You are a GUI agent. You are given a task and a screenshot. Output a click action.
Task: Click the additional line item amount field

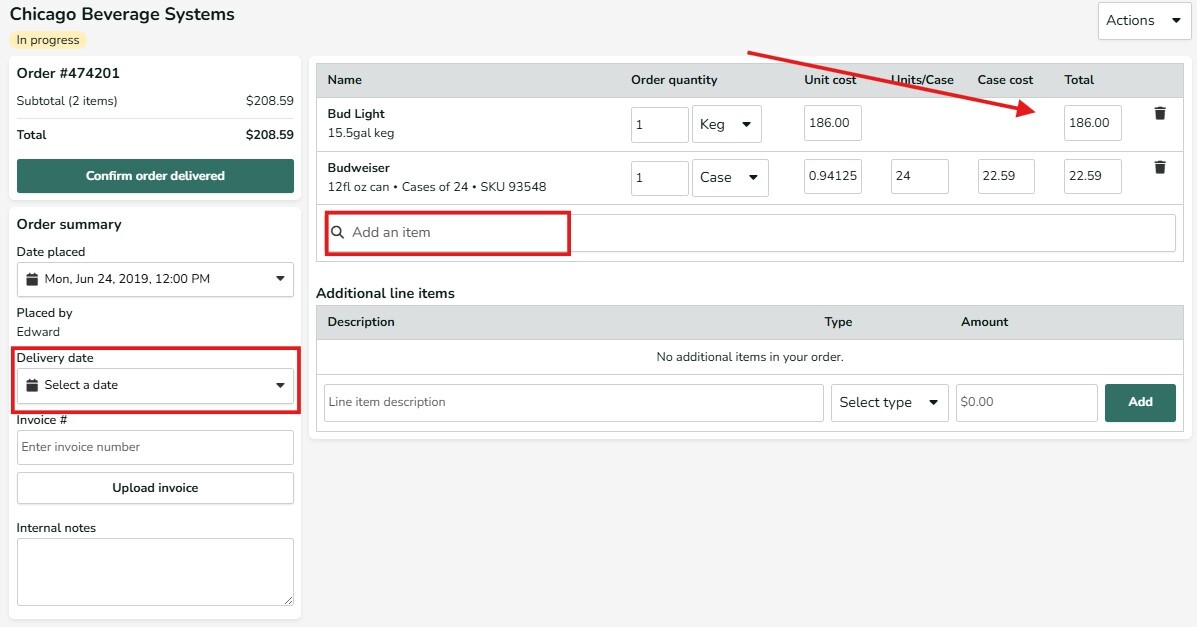pyautogui.click(x=1026, y=402)
